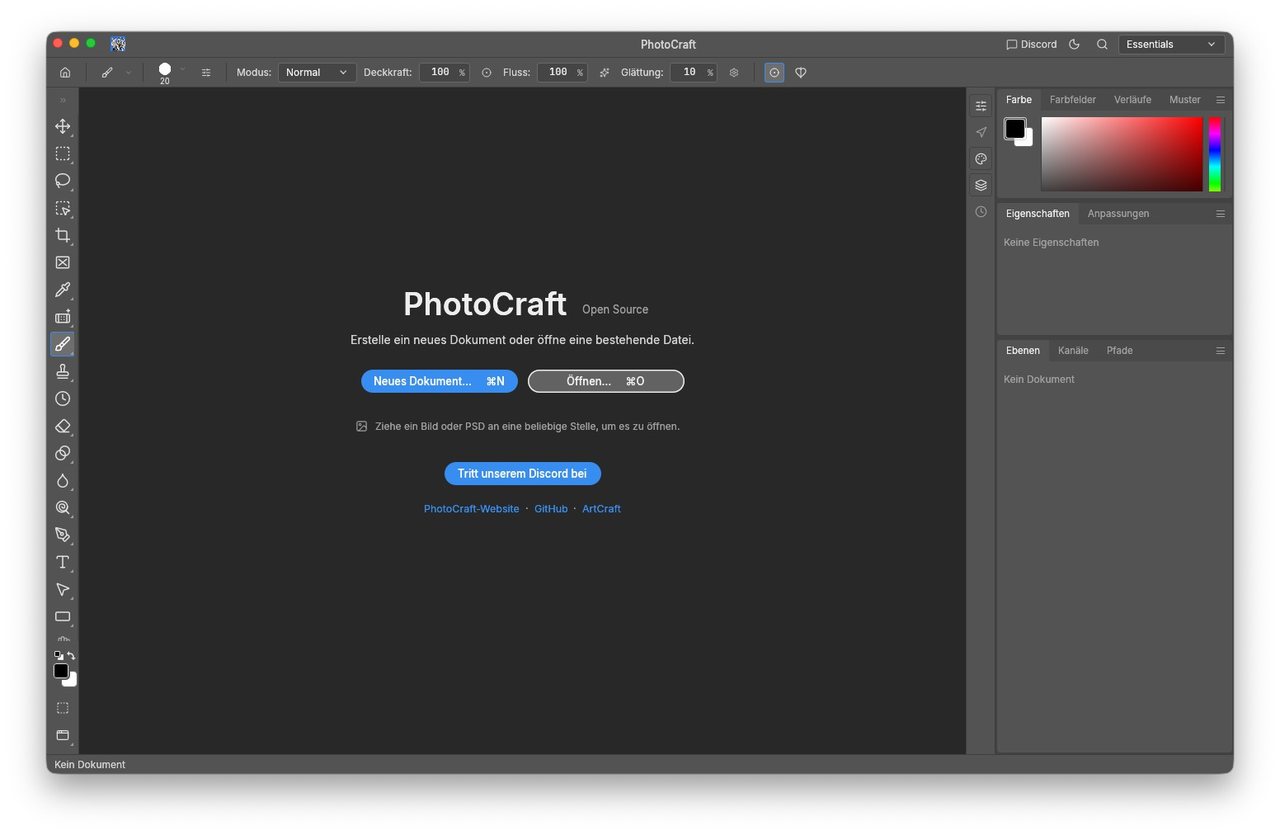
Task: Open the palette icon in the collapsed panel strip
Action: coord(981,159)
